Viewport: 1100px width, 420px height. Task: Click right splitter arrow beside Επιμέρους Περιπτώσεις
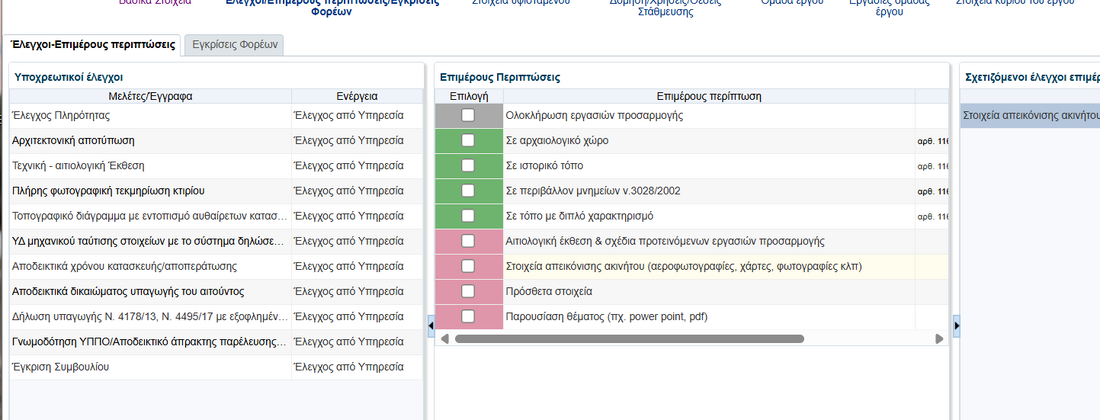click(x=956, y=325)
